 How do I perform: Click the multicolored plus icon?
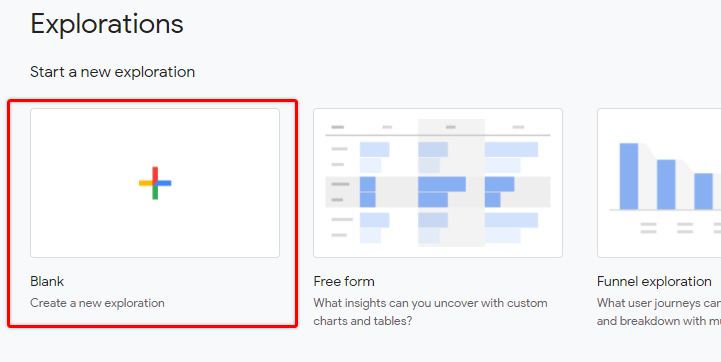[155, 183]
